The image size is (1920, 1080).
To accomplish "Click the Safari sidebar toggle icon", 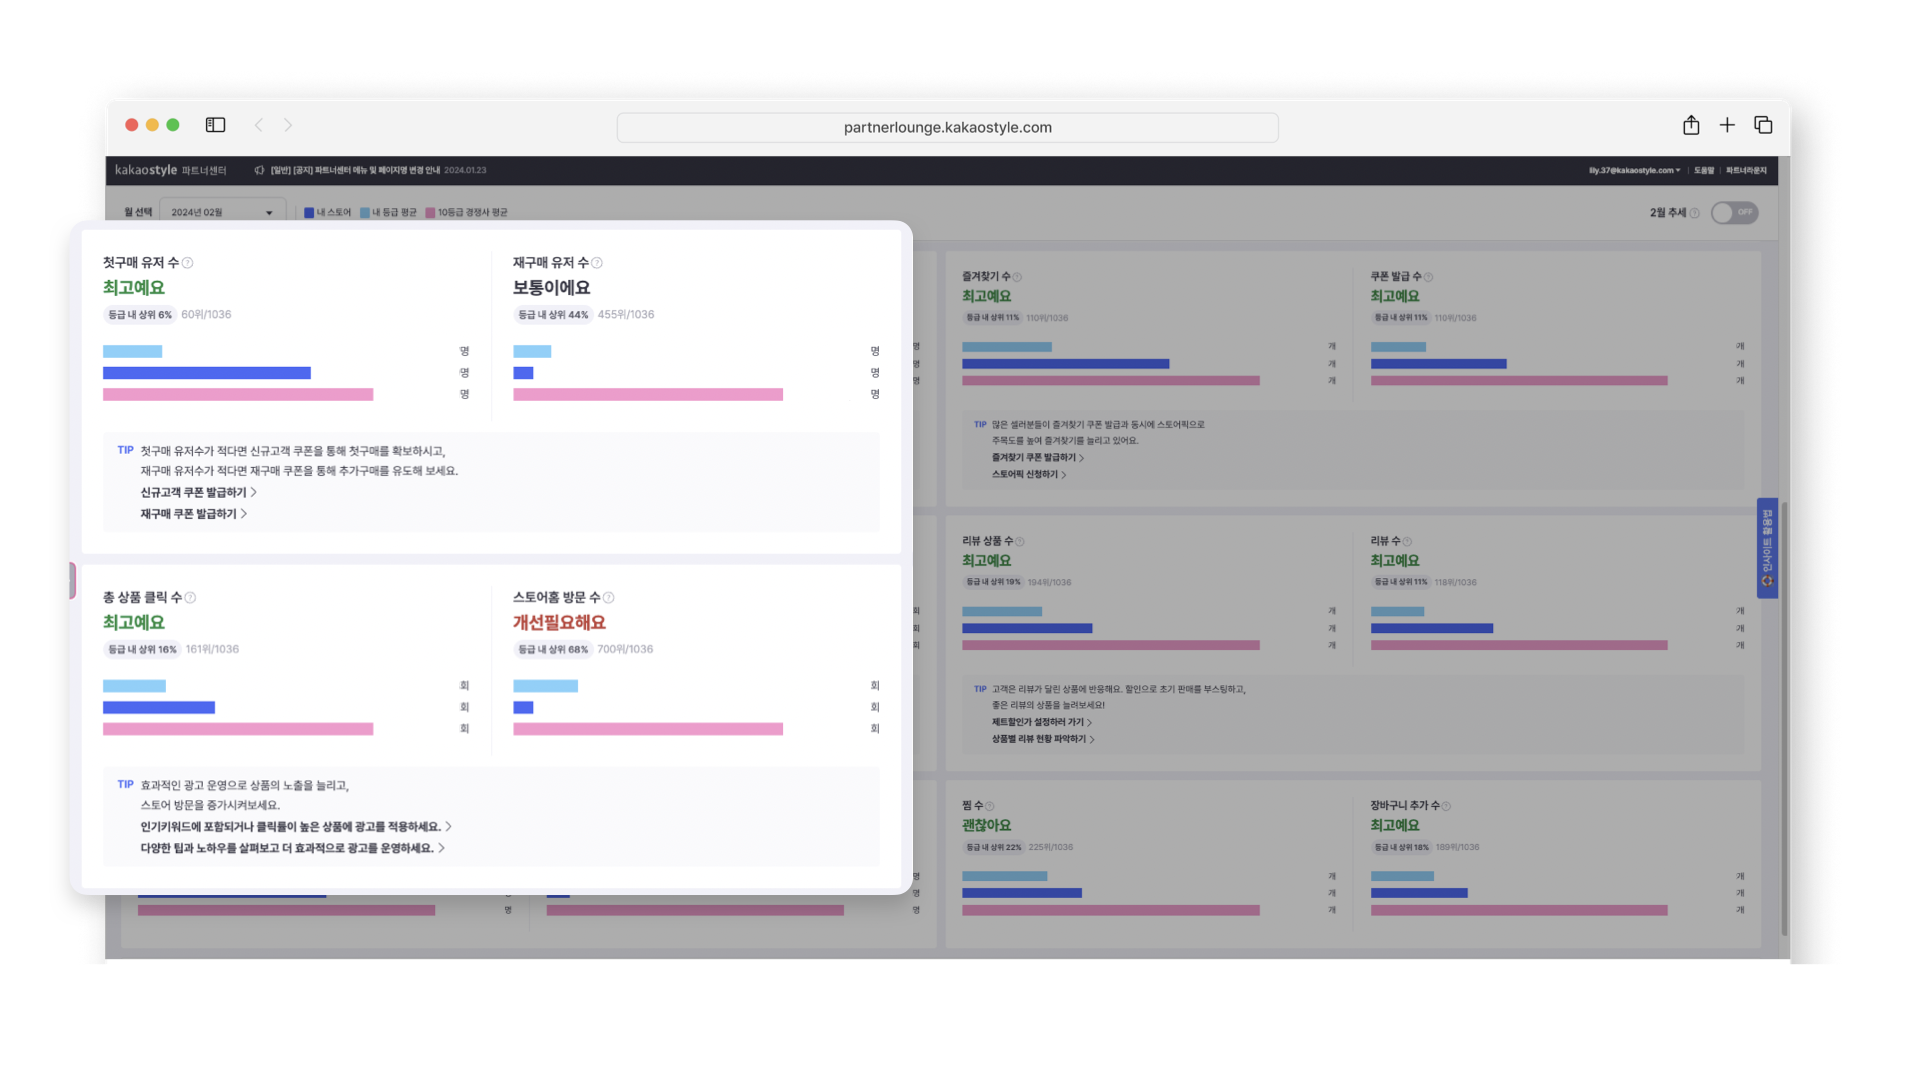I will coord(215,125).
